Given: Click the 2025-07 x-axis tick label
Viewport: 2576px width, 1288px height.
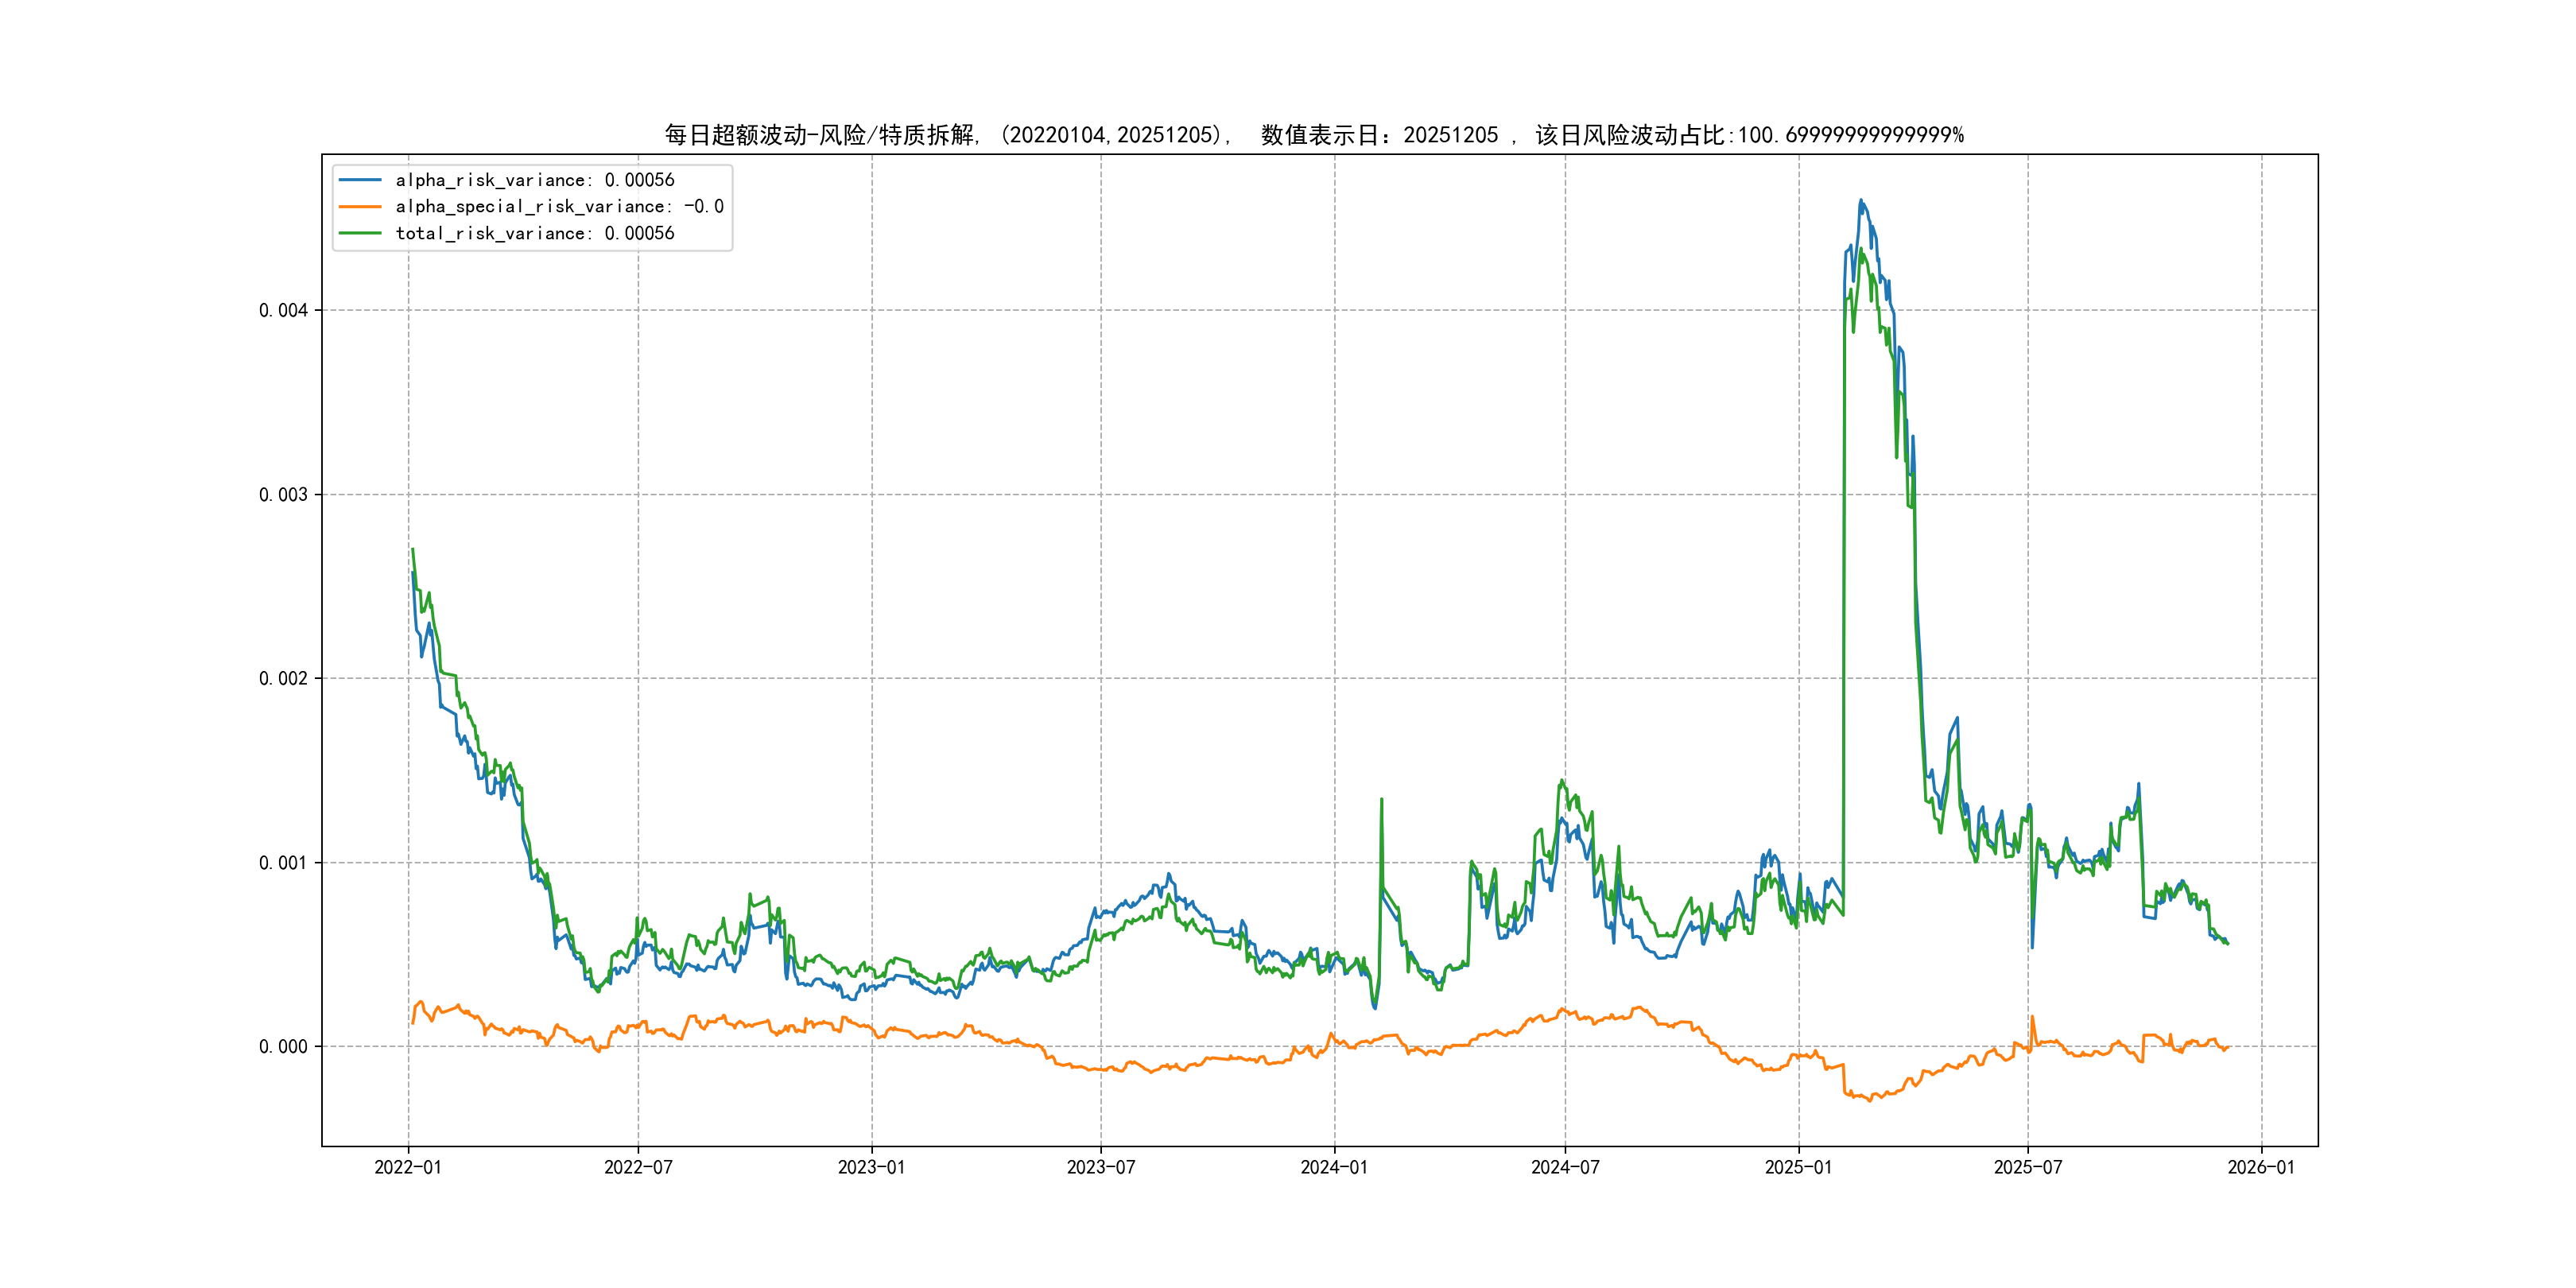Looking at the screenshot, I should [2028, 1167].
